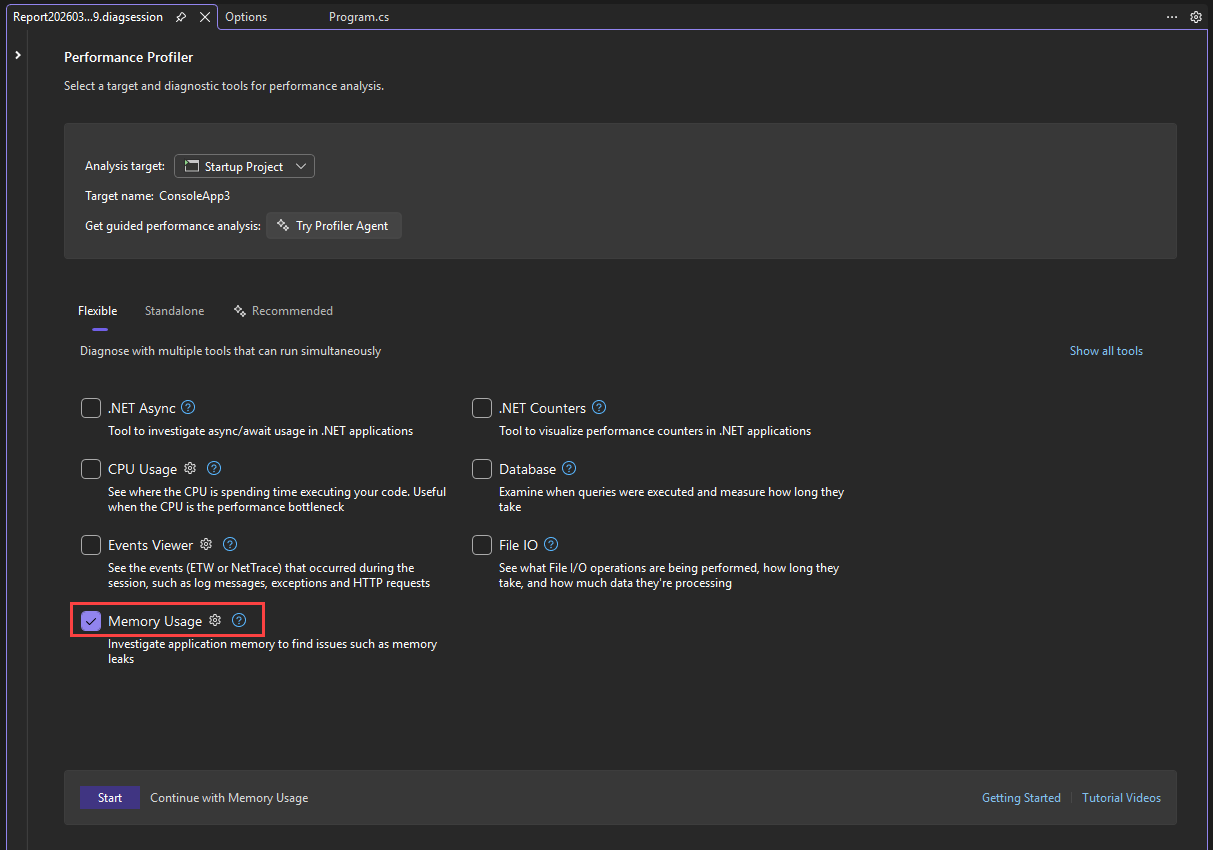Open settings gear next to Memory Usage
Screen dimensions: 1213x850
pyautogui.click(x=214, y=620)
